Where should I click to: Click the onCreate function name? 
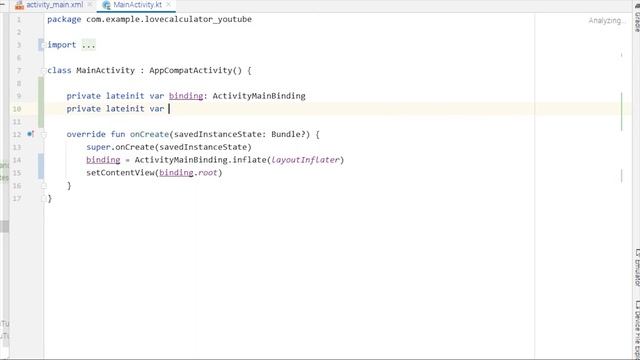pyautogui.click(x=149, y=134)
